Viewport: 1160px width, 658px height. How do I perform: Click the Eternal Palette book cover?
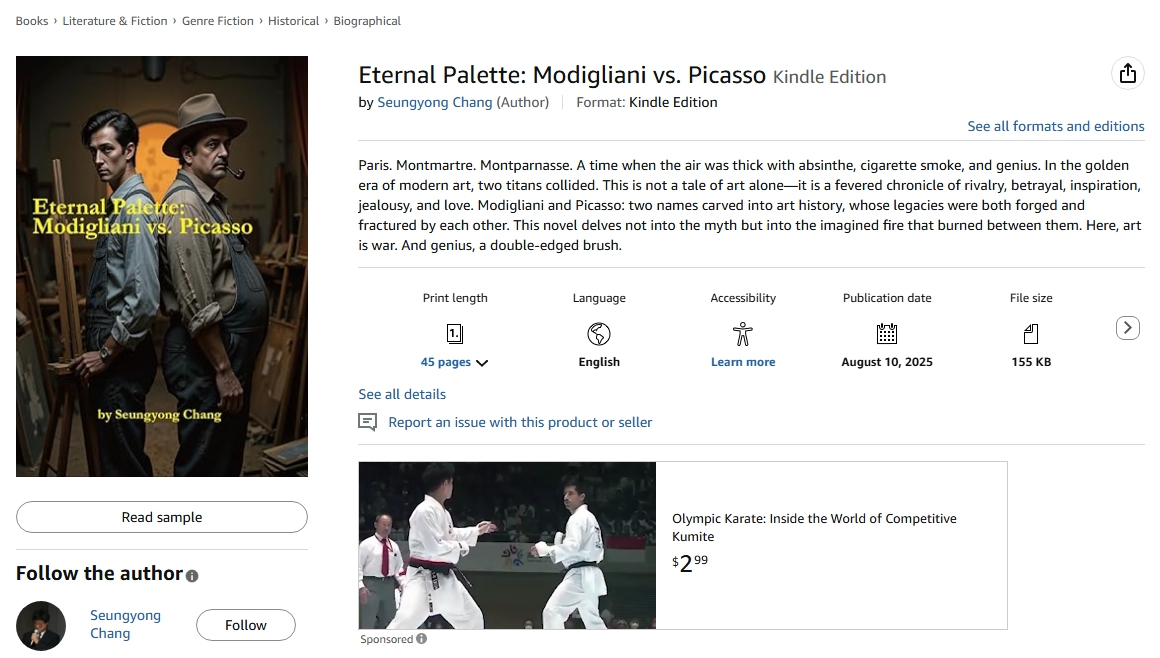point(162,266)
